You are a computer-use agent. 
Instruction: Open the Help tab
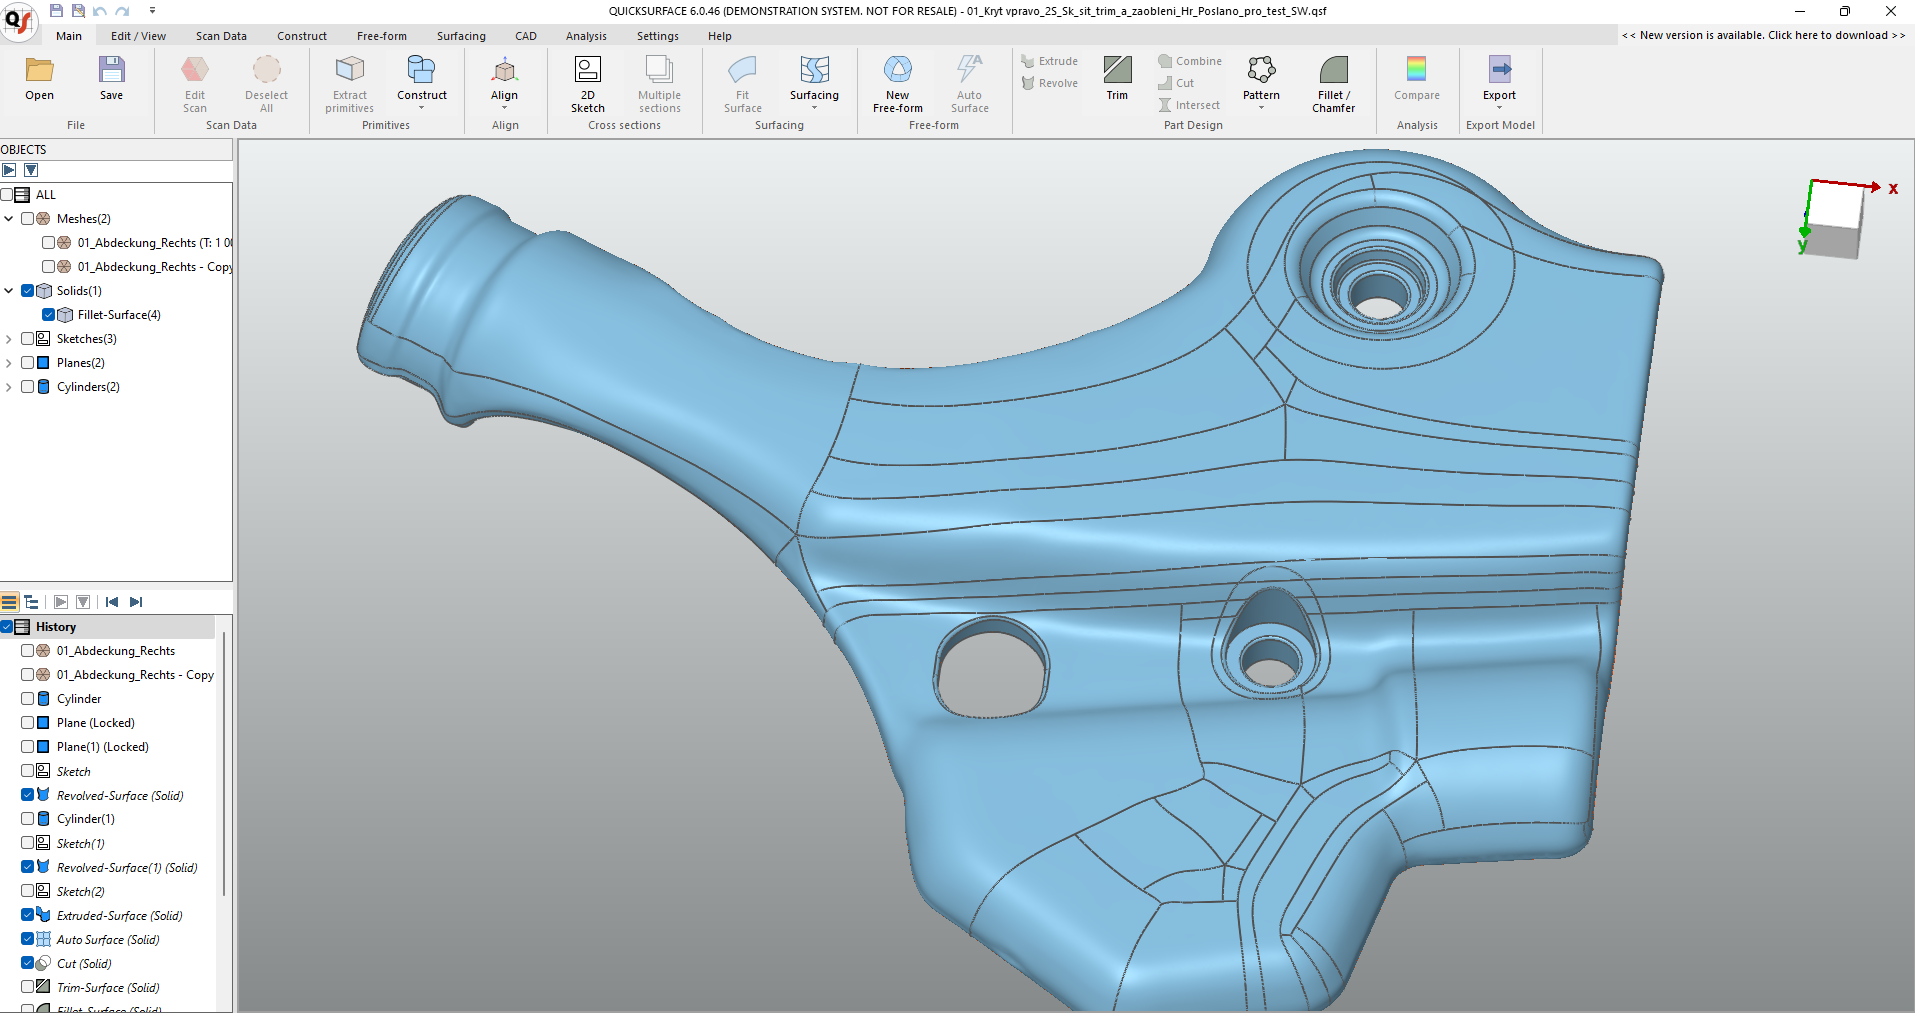(x=720, y=36)
